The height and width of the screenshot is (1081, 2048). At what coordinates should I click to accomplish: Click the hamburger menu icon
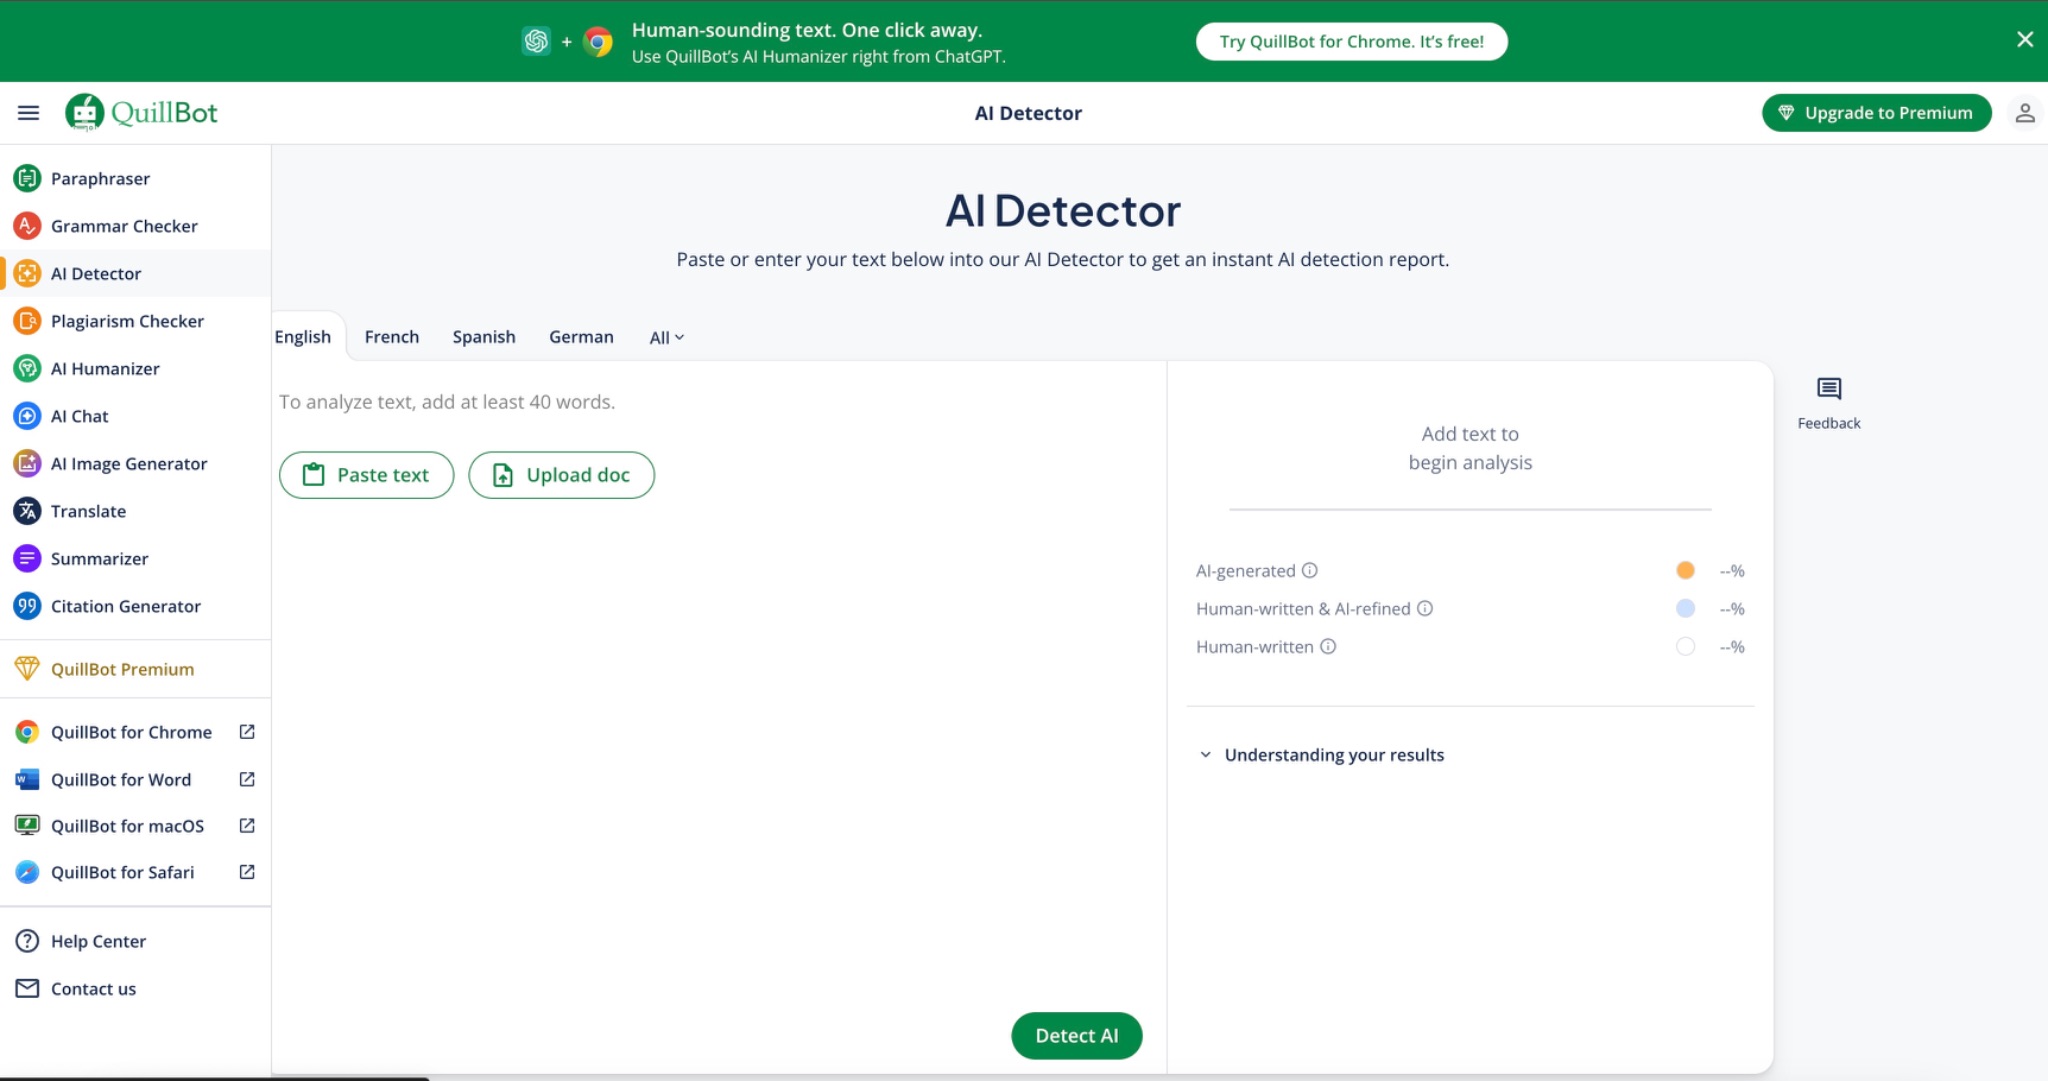28,112
